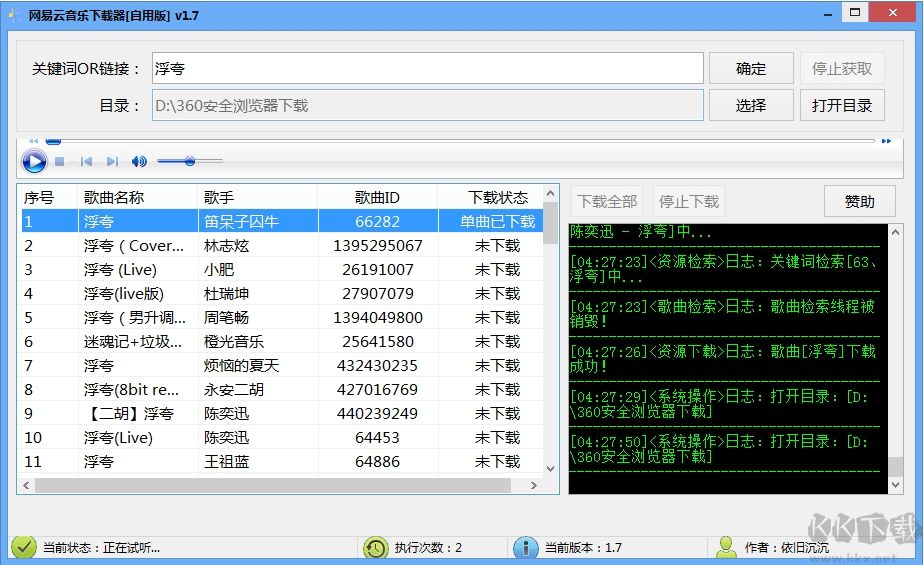924x565 pixels.
Task: Click the fast-forward arrows at seek bar end
Action: pos(886,141)
